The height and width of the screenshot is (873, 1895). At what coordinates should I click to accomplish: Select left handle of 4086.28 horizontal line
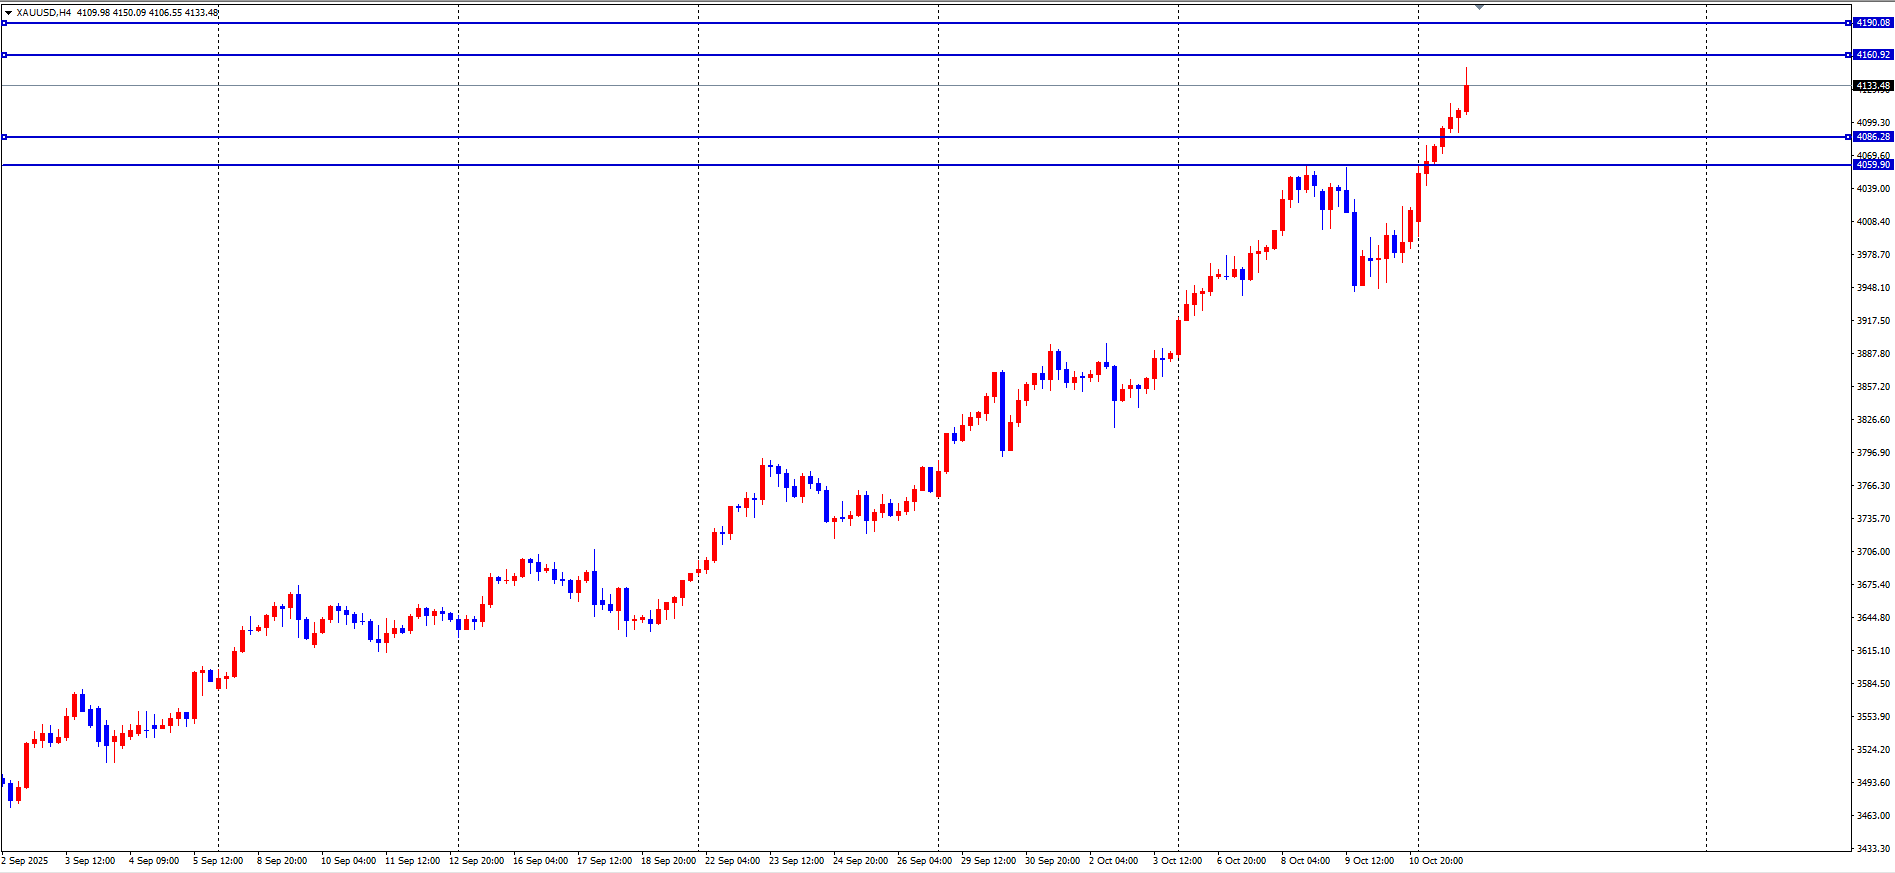pos(4,137)
